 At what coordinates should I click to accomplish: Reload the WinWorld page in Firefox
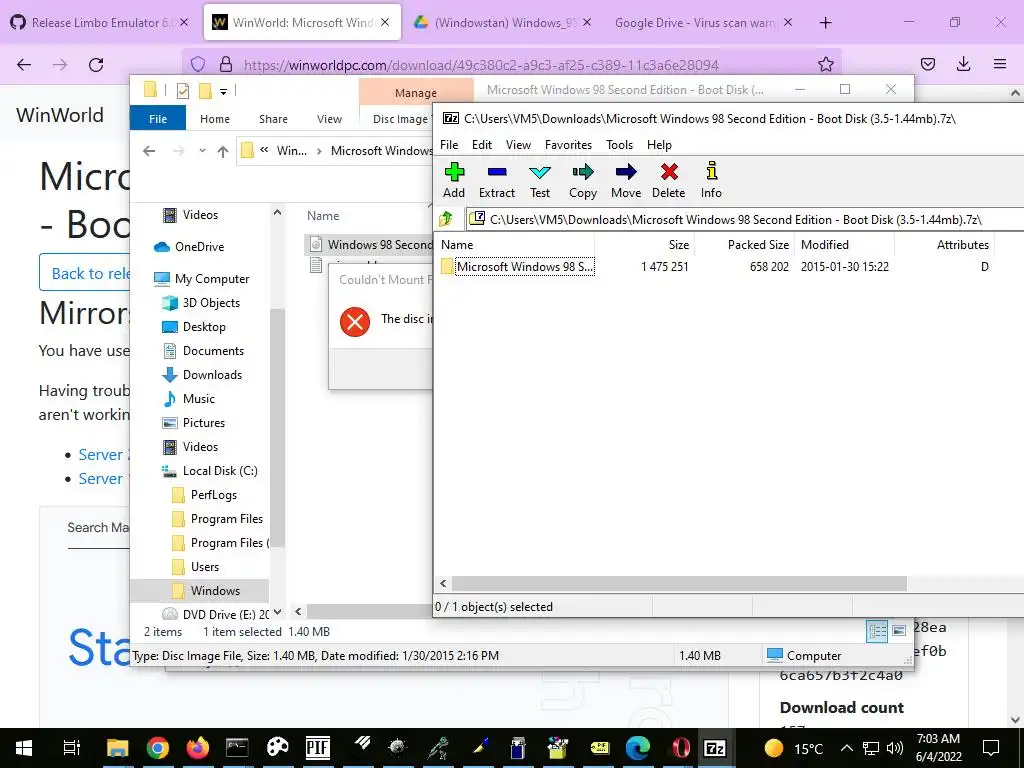tap(96, 64)
